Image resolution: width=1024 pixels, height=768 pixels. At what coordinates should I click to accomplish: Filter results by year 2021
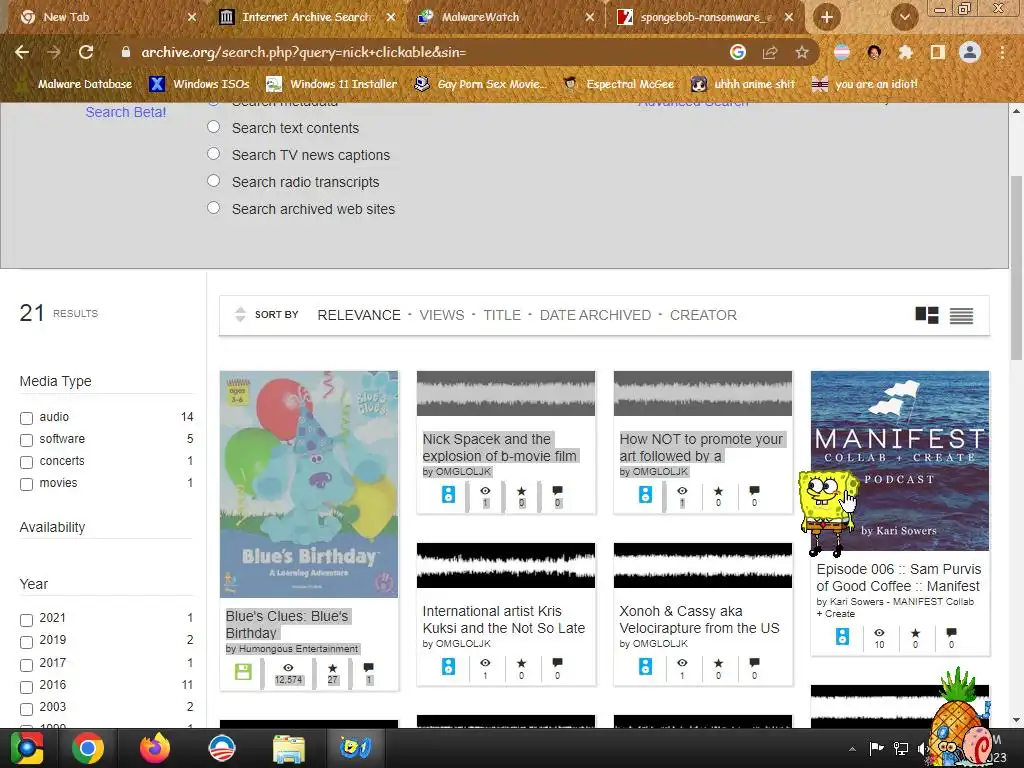tap(26, 620)
